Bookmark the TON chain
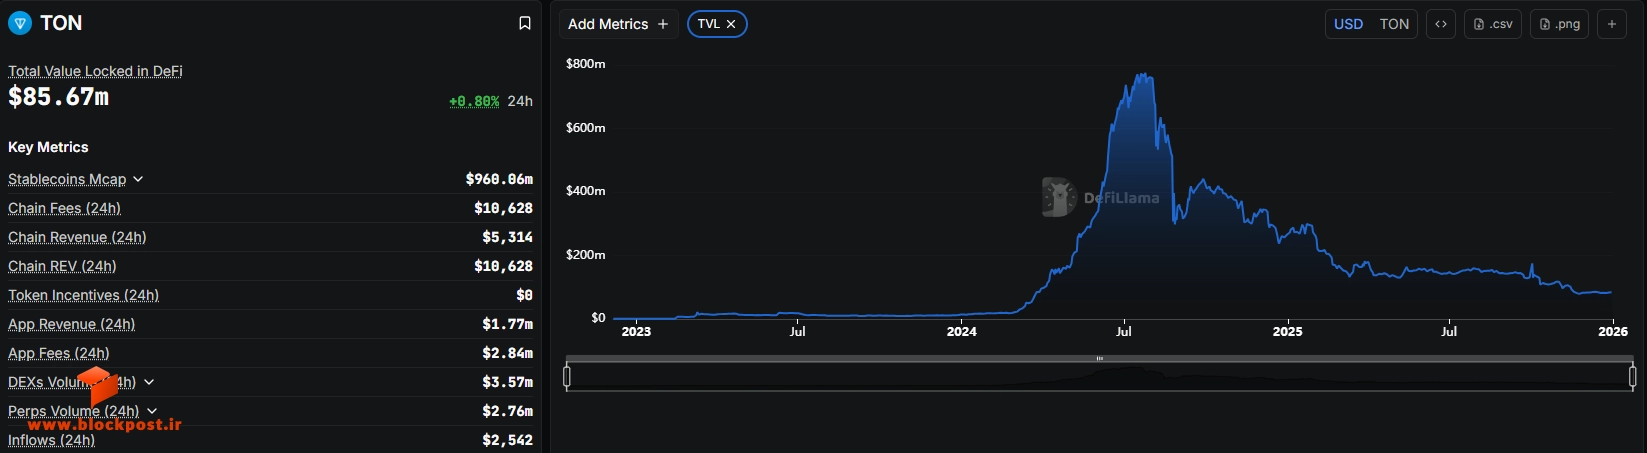Viewport: 1647px width, 453px height. click(x=524, y=23)
